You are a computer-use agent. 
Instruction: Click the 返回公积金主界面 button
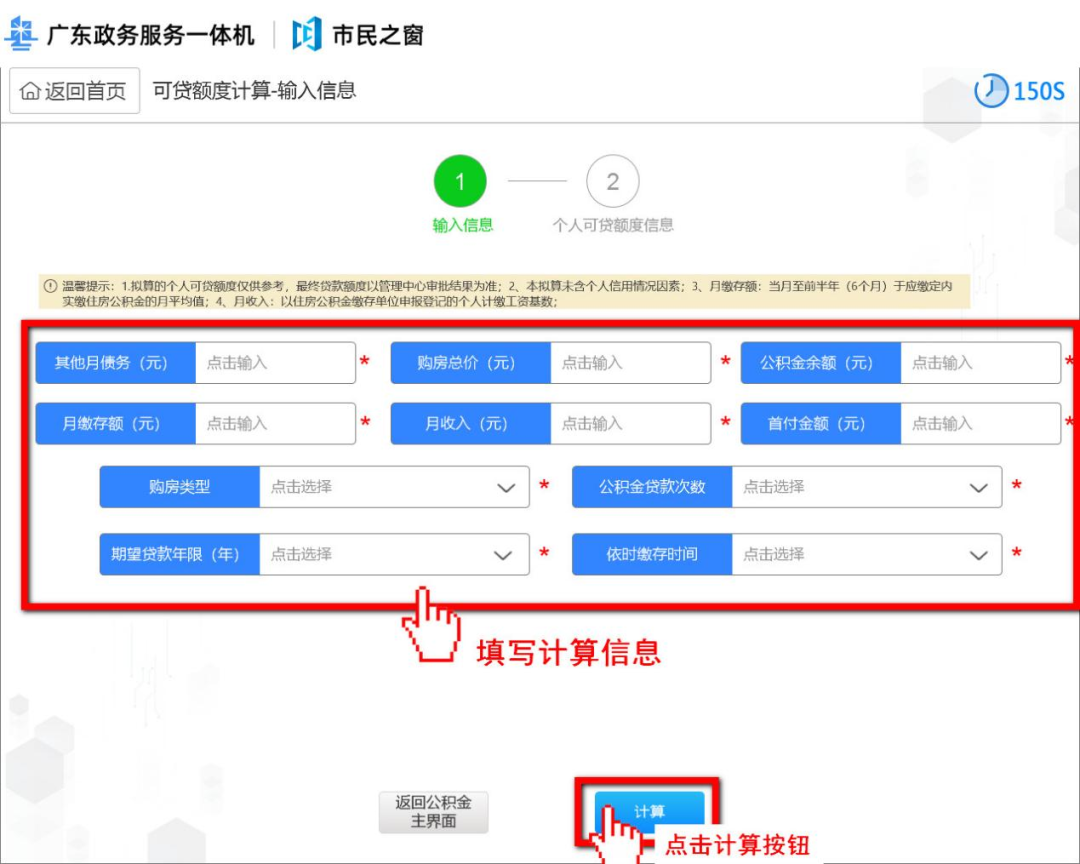coord(433,812)
